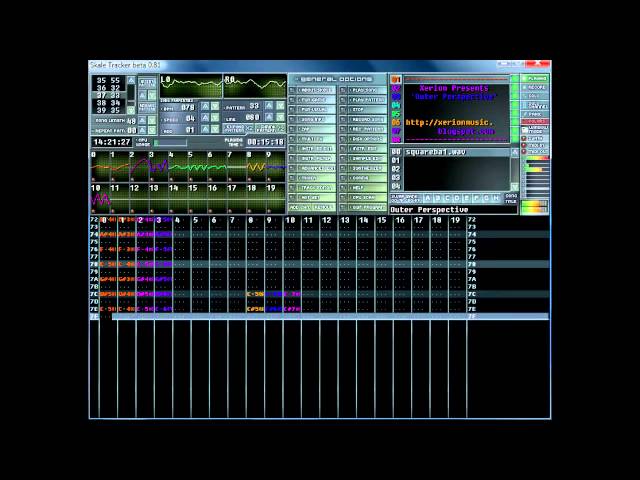Select instrument slot 06 in orange
This screenshot has width=640, height=480.
(396, 122)
